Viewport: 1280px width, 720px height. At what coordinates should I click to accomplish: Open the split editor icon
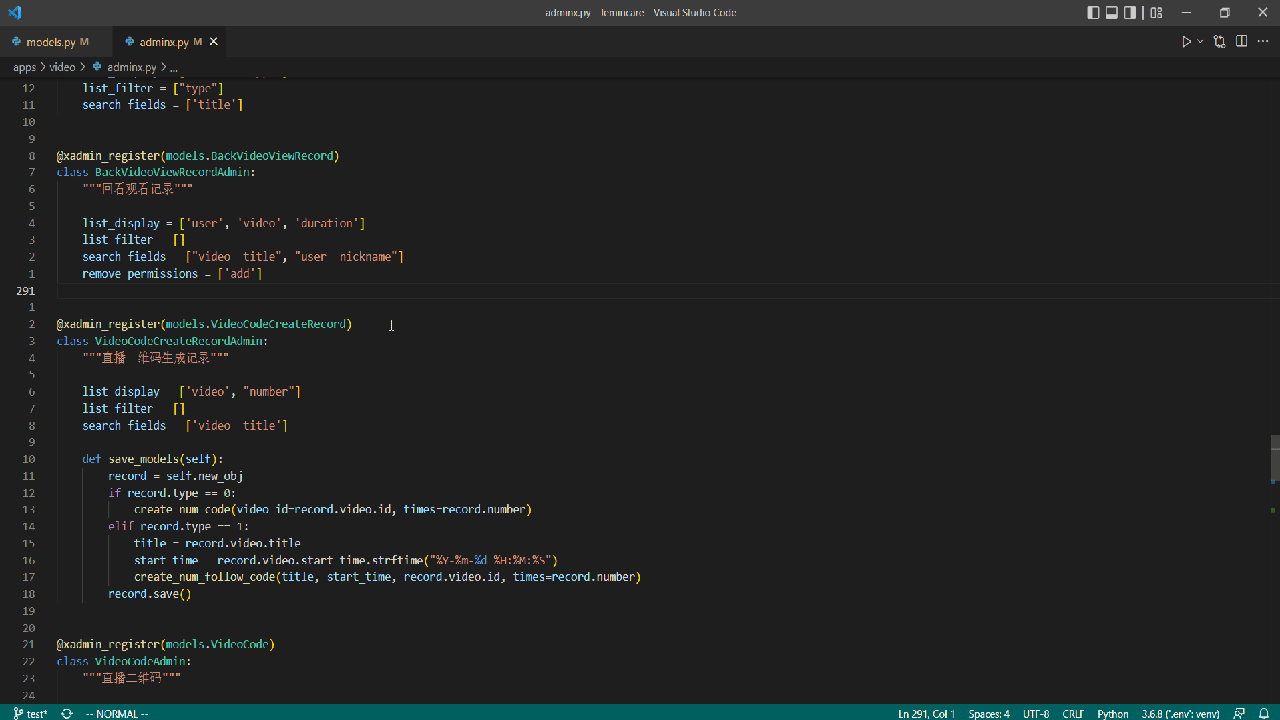click(x=1240, y=41)
